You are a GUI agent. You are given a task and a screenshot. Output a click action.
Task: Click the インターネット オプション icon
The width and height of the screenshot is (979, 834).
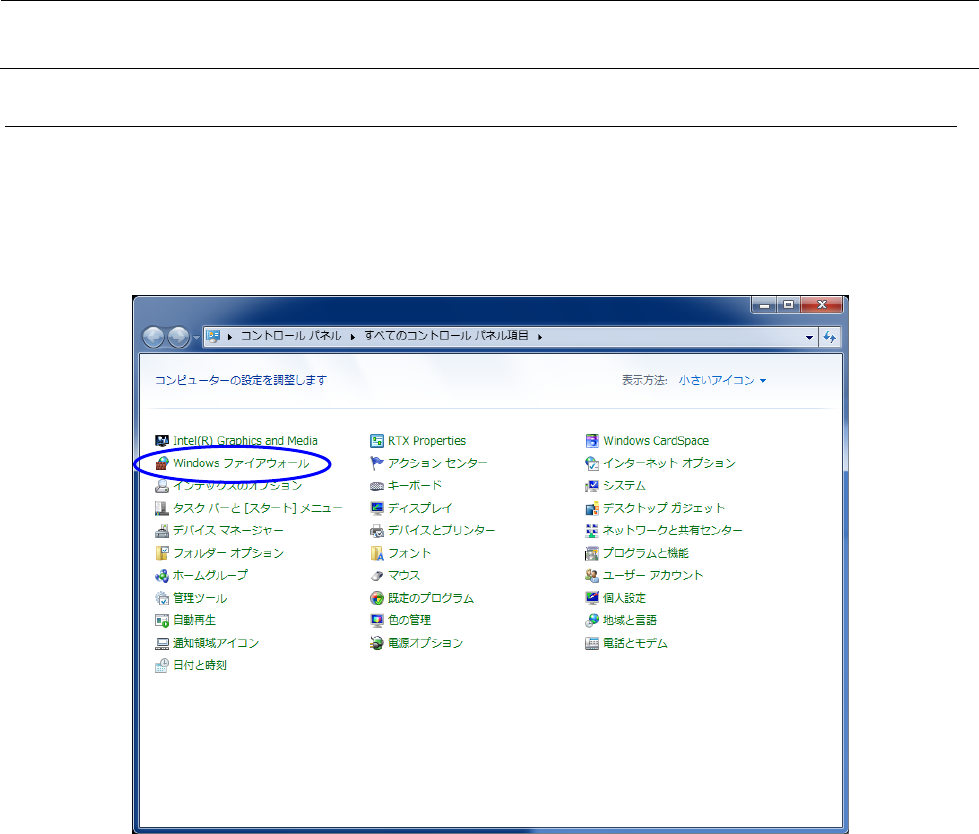pos(592,463)
